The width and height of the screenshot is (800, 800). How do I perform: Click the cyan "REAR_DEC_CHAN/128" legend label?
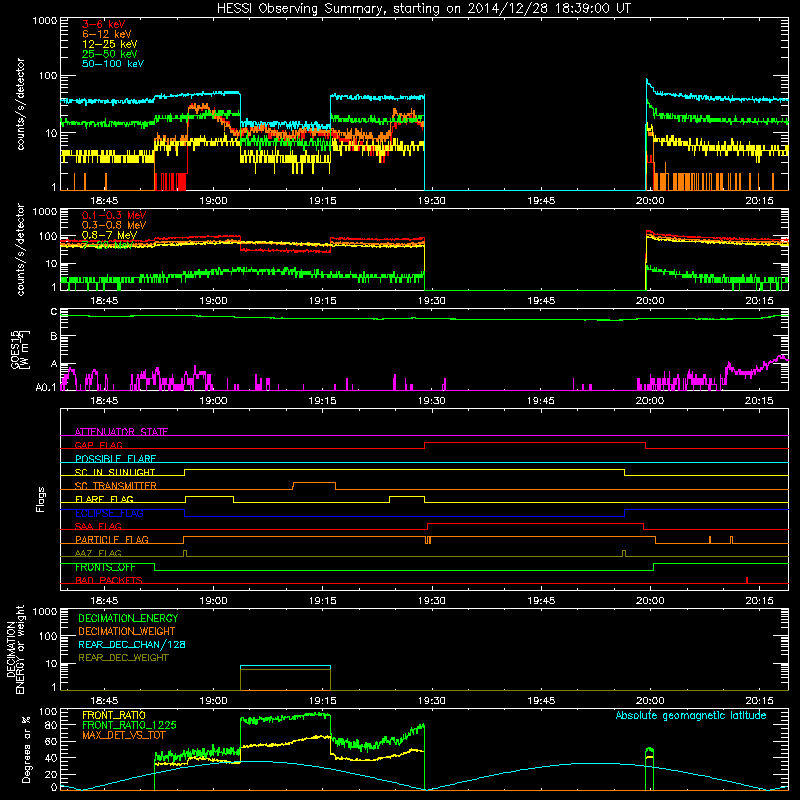pos(132,644)
